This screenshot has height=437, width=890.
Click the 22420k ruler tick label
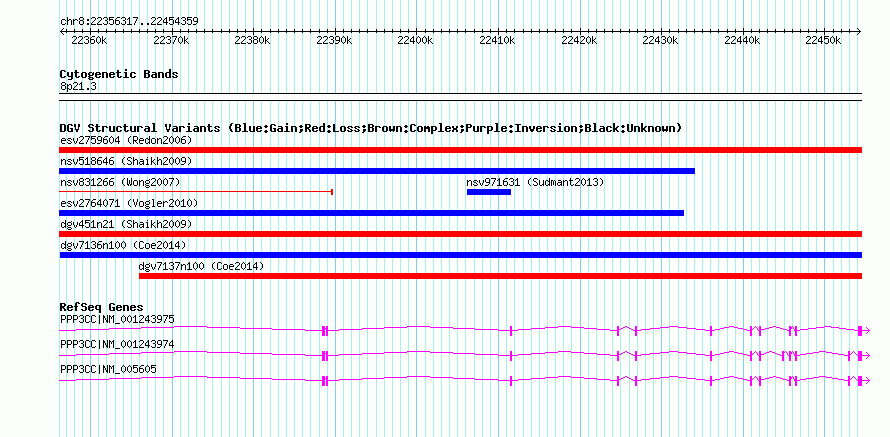580,41
